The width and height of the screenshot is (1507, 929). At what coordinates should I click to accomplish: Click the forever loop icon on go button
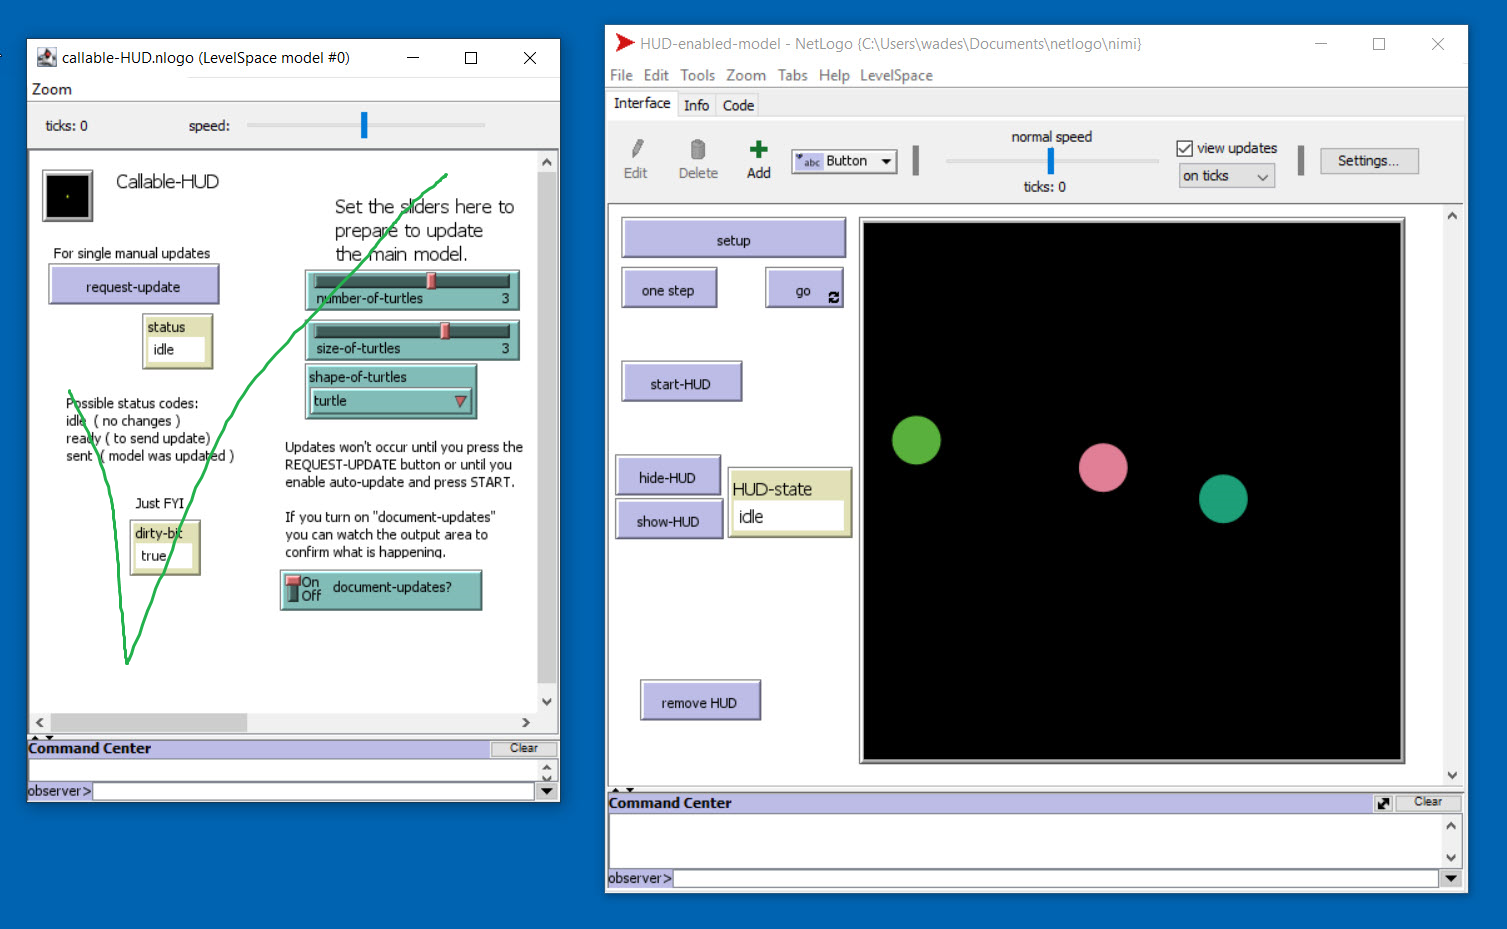point(833,297)
